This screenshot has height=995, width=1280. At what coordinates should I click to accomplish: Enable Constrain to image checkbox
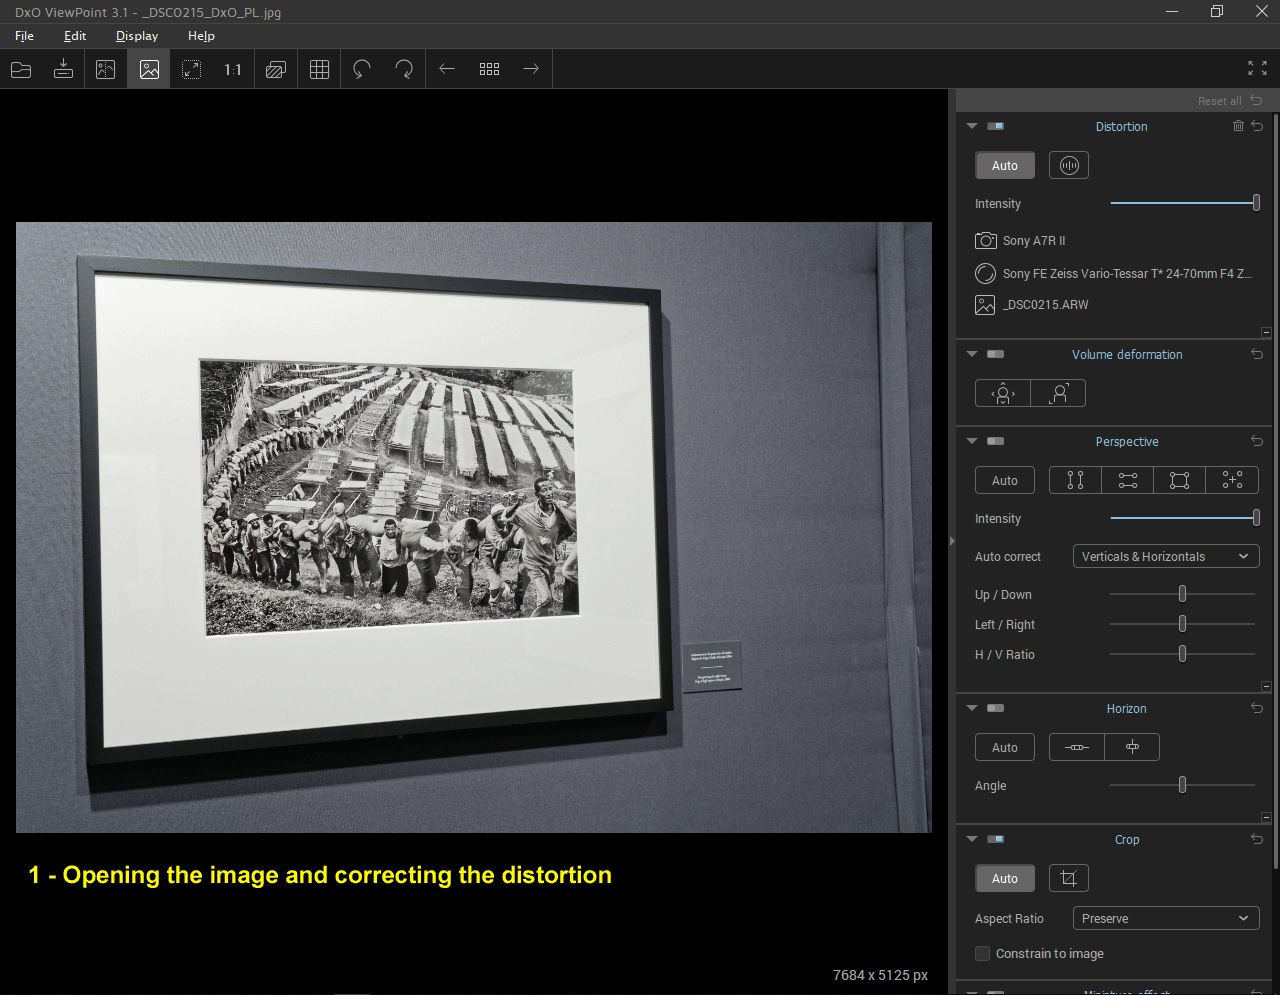tap(982, 953)
